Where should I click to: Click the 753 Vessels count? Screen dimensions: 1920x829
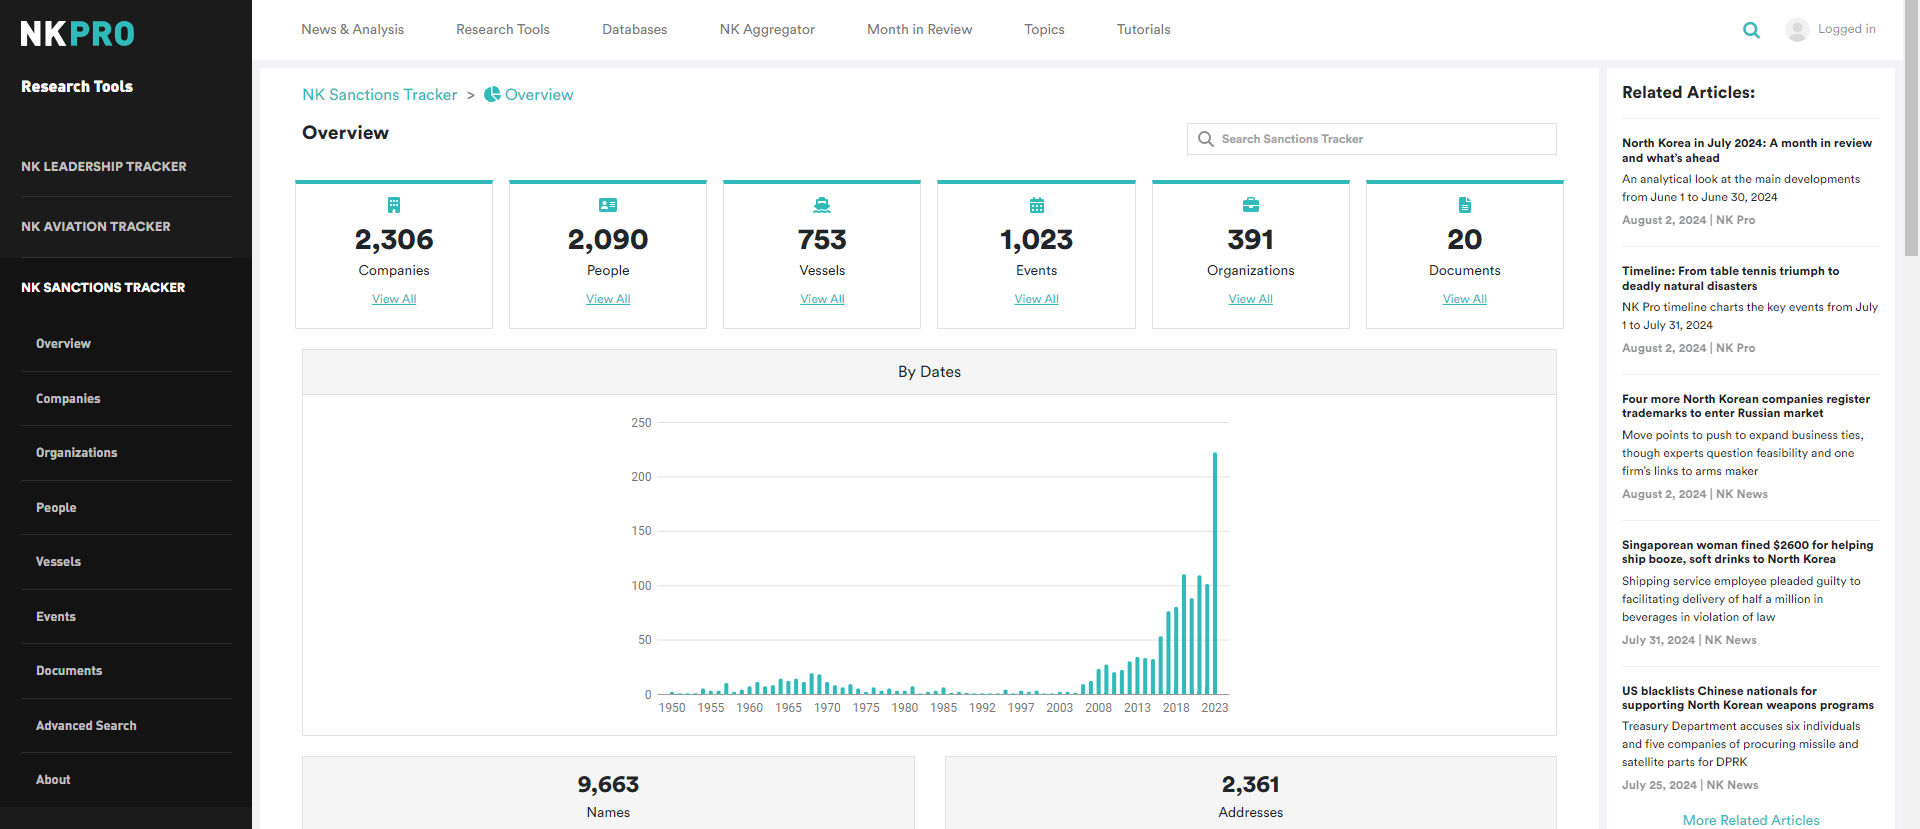pyautogui.click(x=822, y=240)
